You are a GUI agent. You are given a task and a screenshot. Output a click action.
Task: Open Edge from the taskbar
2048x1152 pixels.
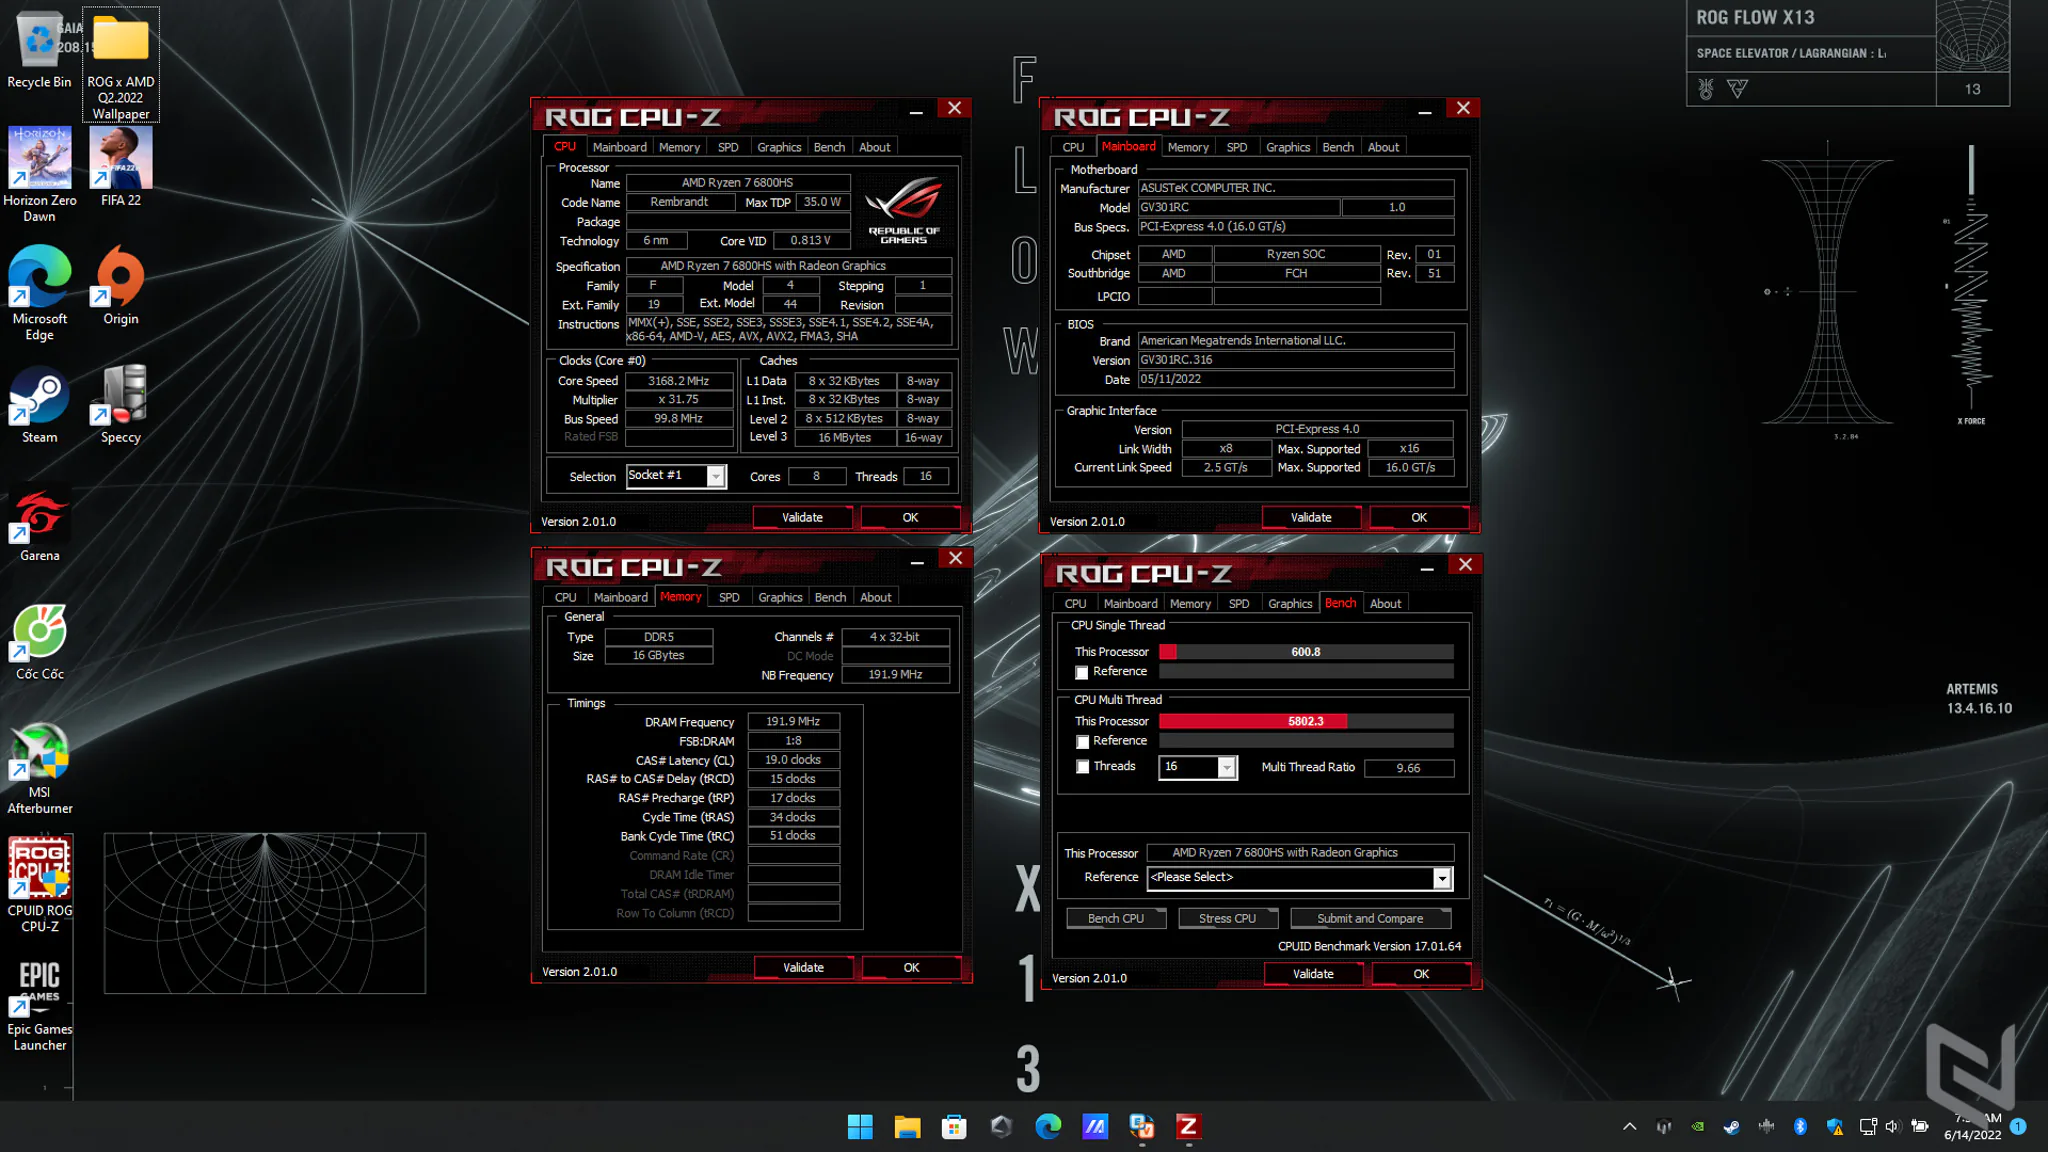(1048, 1127)
